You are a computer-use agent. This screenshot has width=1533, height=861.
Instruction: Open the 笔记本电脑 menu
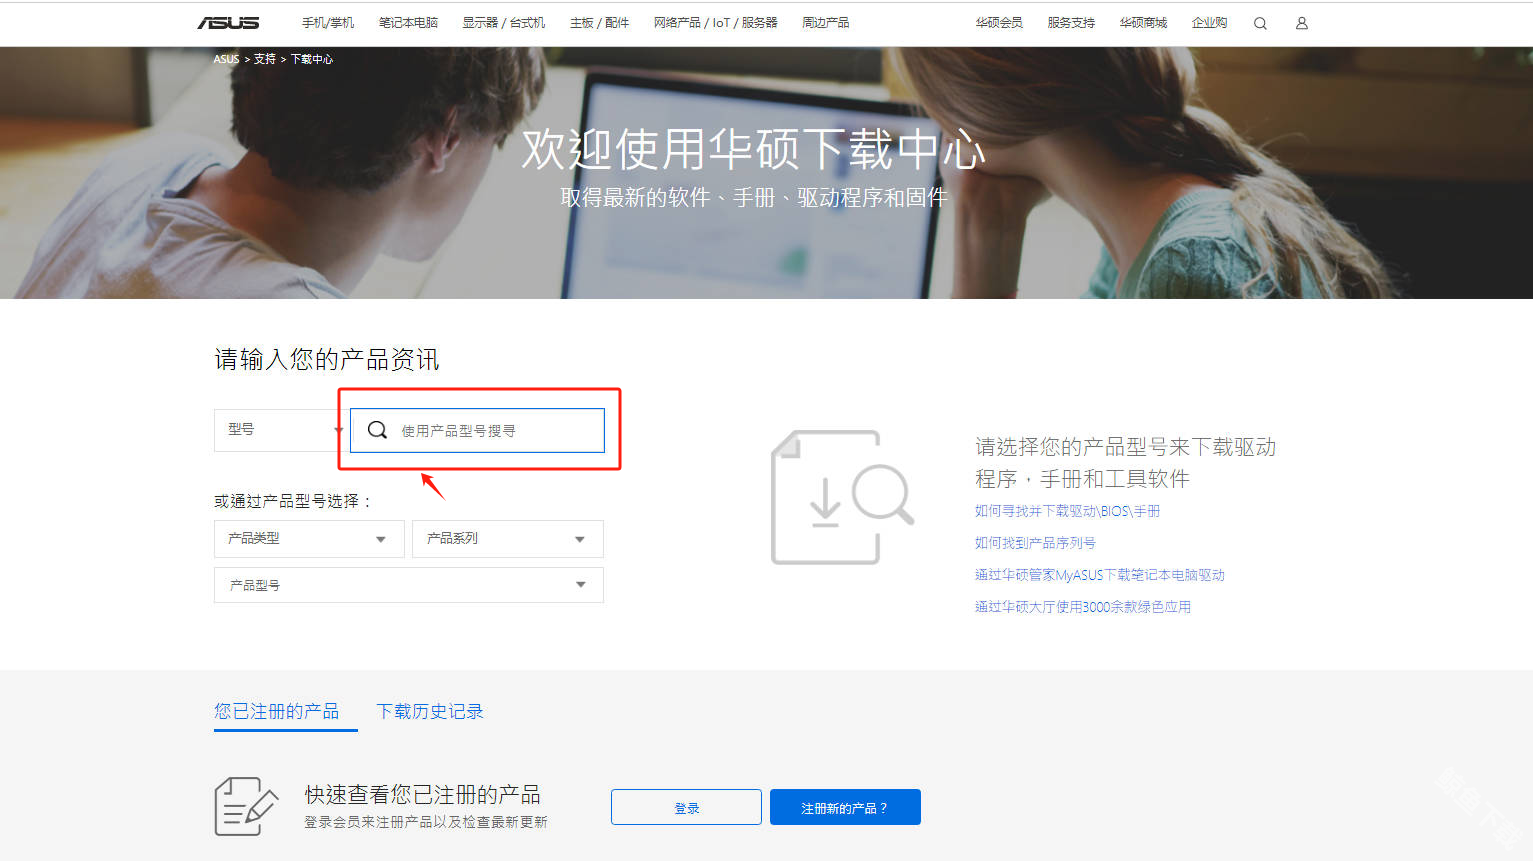pos(408,23)
